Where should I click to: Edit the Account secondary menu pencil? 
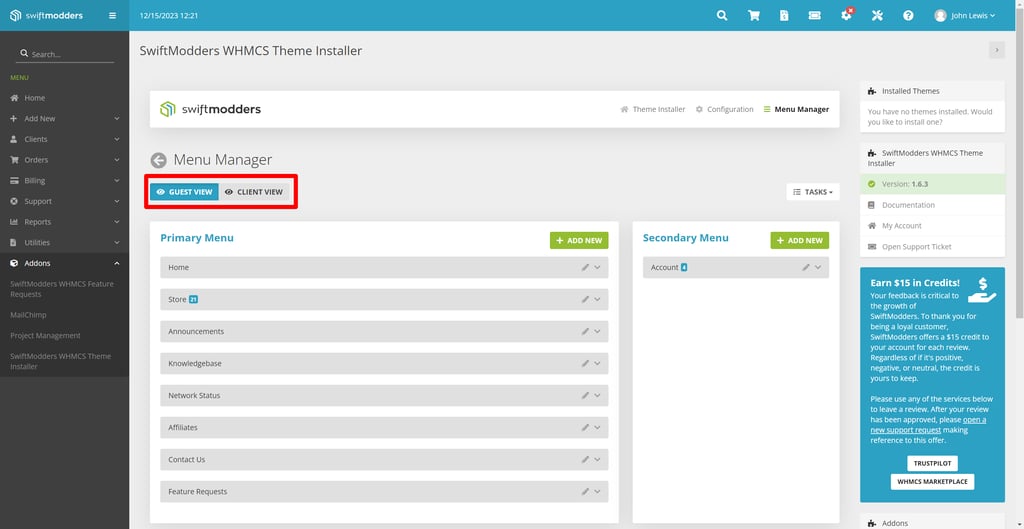(806, 267)
